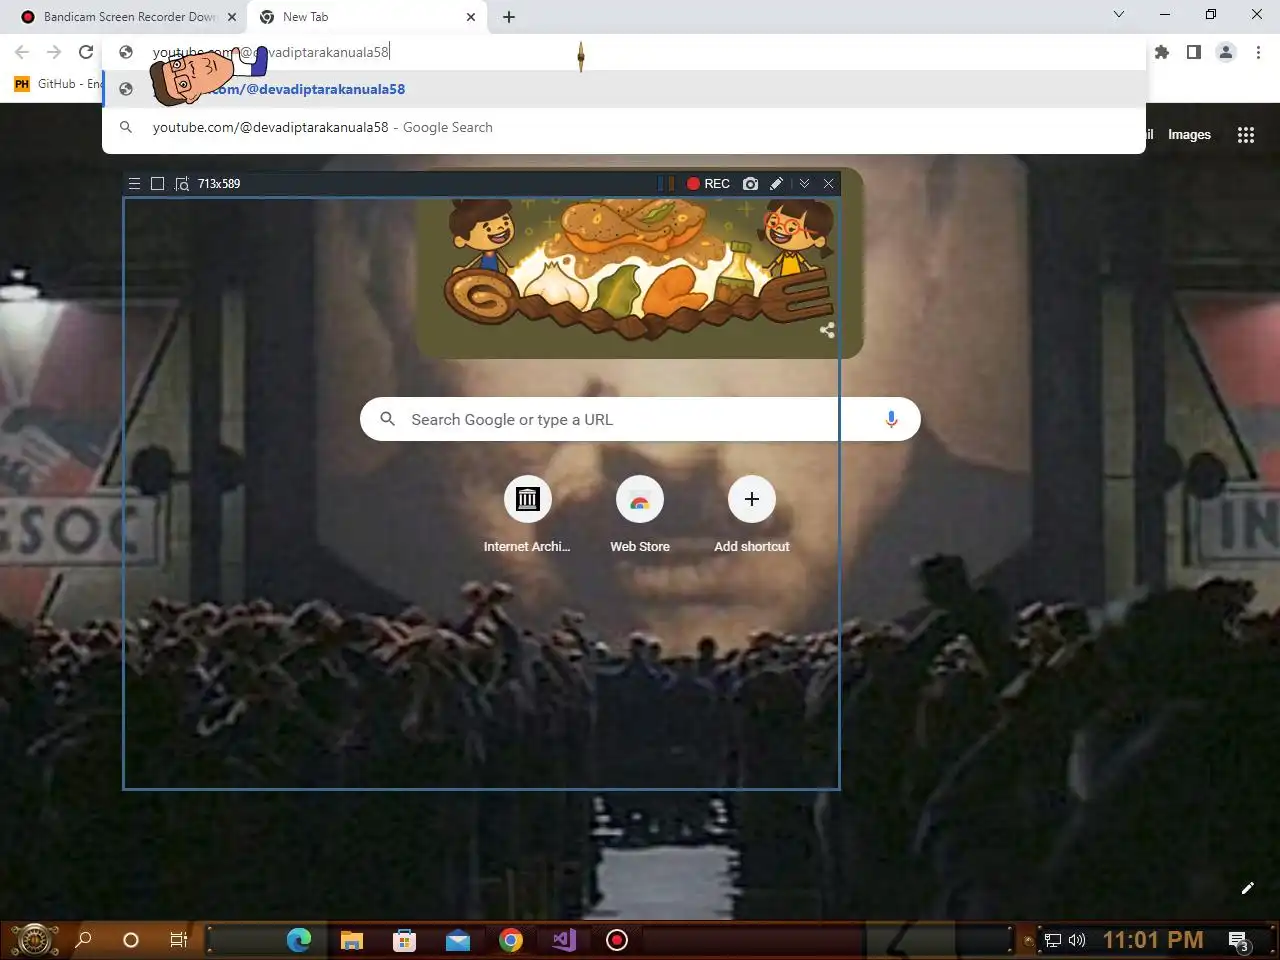Close the Bandicam Screen Recorder tab

pyautogui.click(x=232, y=17)
